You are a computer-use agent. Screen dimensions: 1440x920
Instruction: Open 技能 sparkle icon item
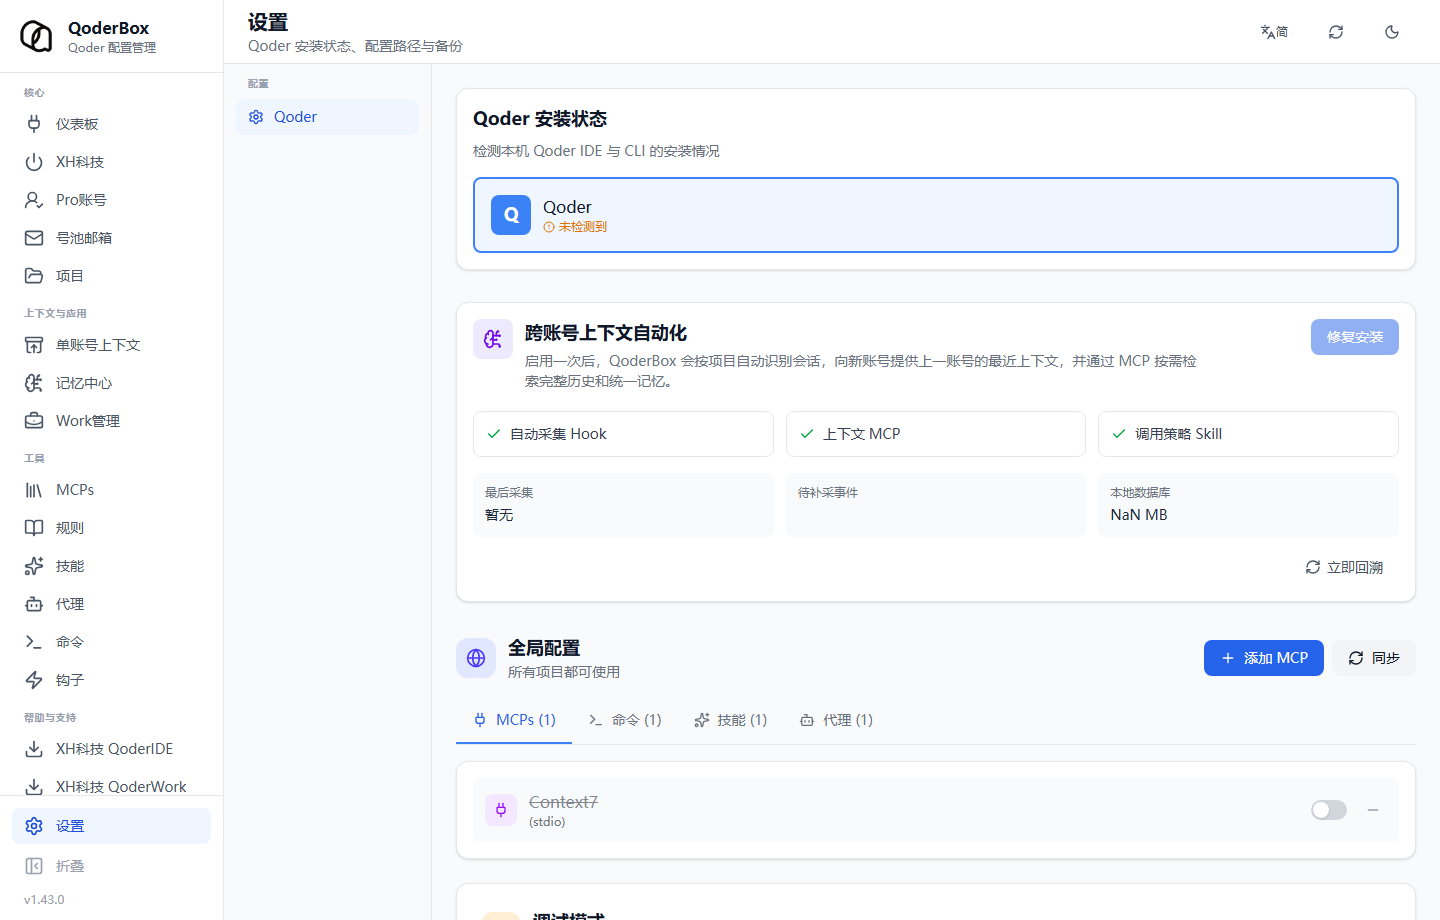(x=111, y=566)
